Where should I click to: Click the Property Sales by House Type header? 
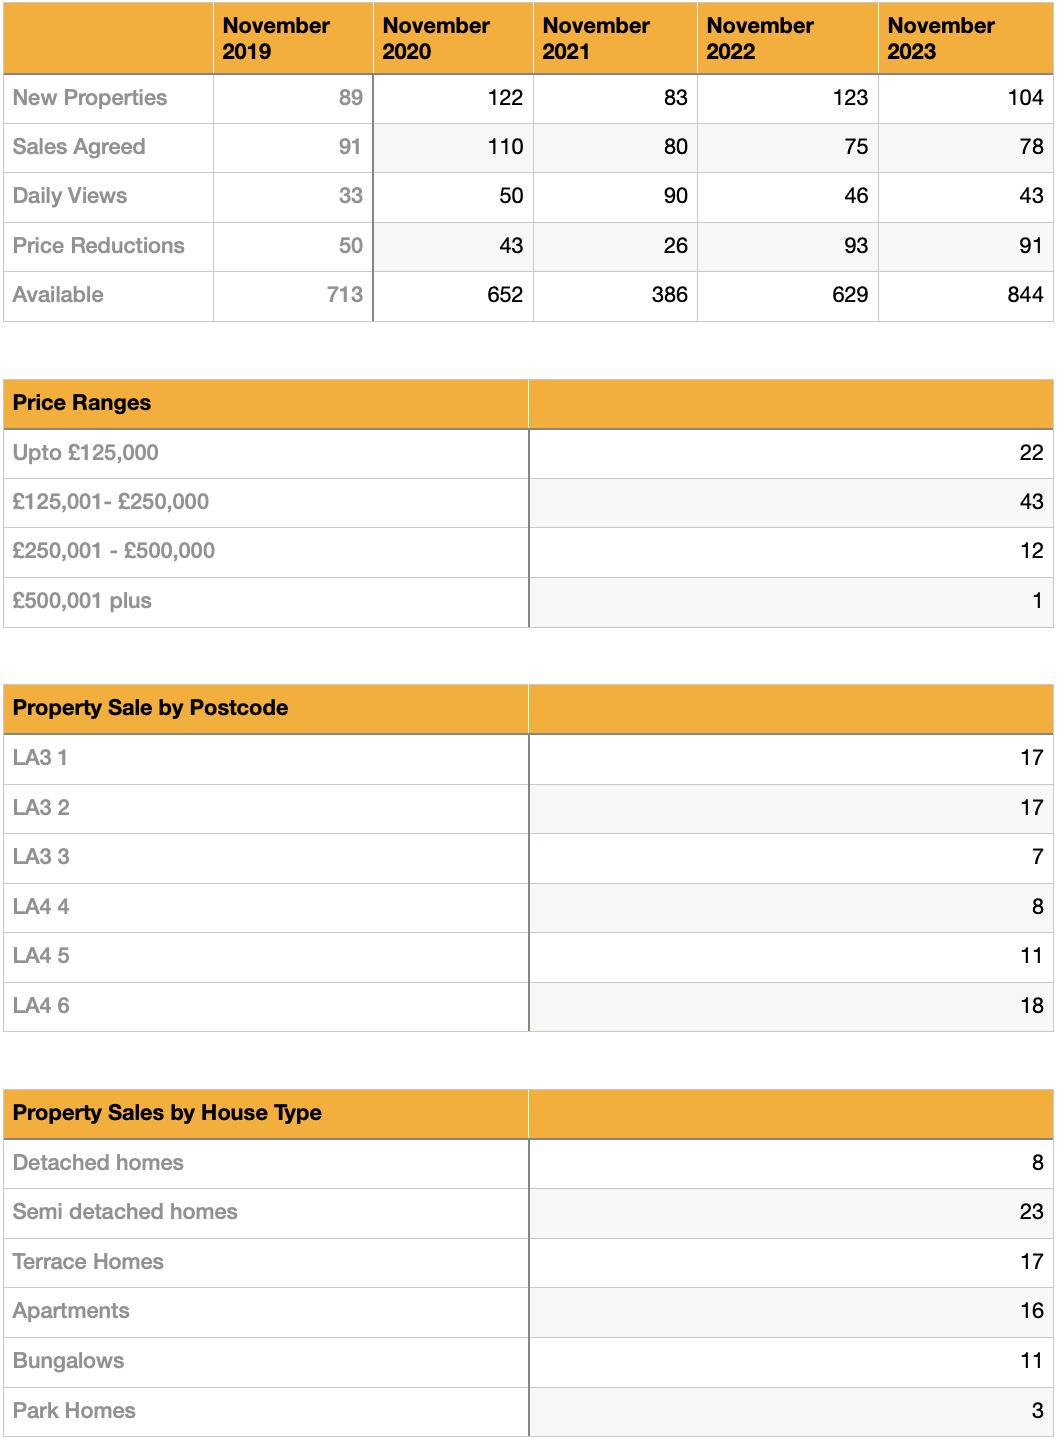click(x=167, y=1113)
